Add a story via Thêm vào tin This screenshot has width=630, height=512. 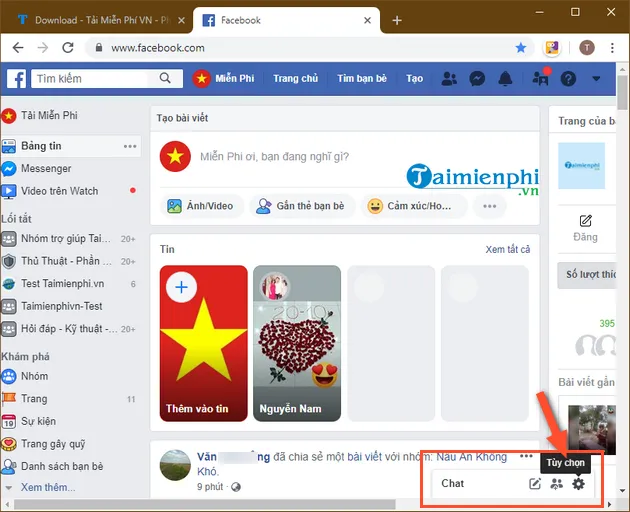203,343
